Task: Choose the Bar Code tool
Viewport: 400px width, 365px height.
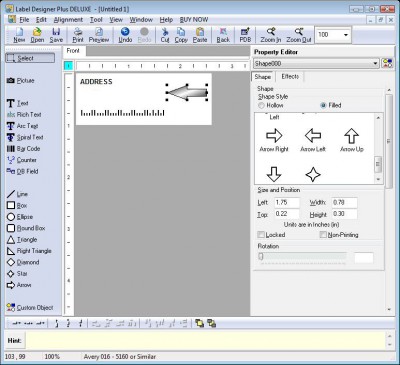Action: (23, 149)
